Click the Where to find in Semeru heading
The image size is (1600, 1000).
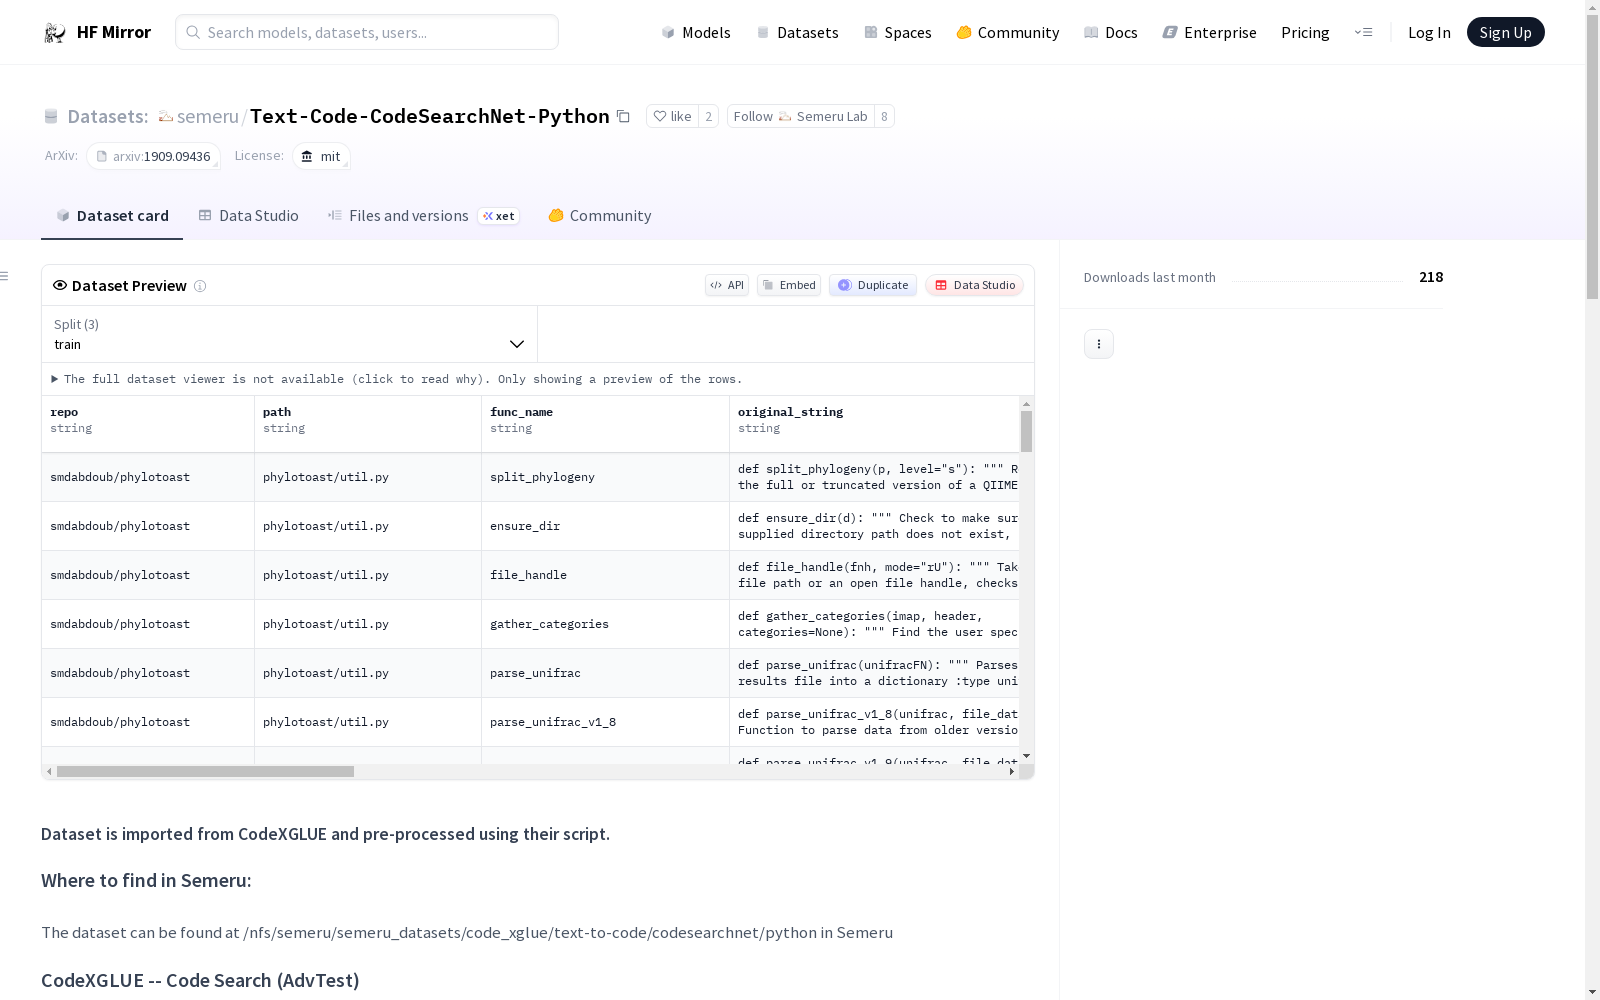pos(146,881)
